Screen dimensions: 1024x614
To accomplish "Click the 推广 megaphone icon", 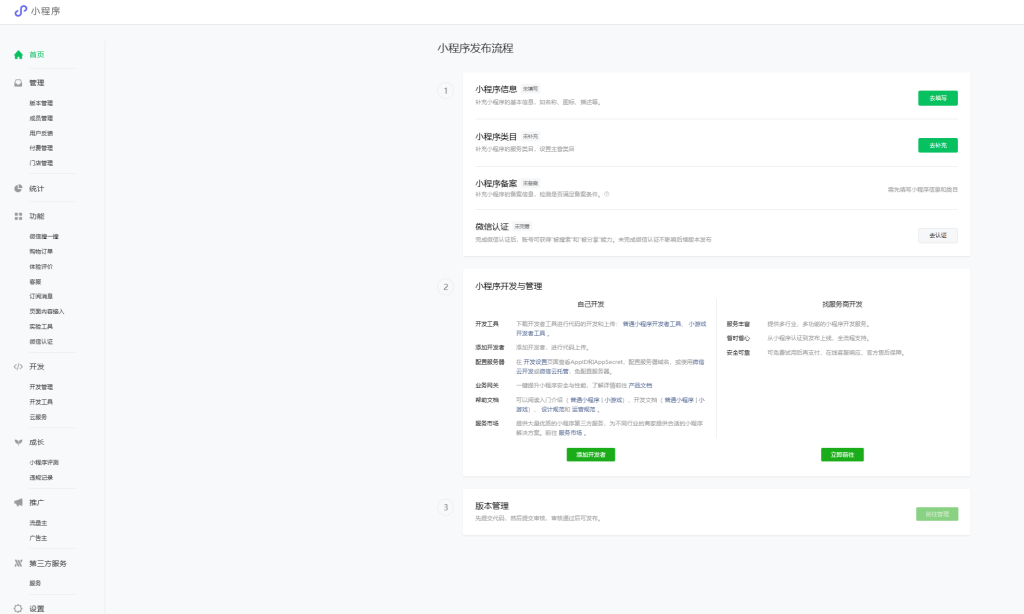I will click(x=17, y=502).
